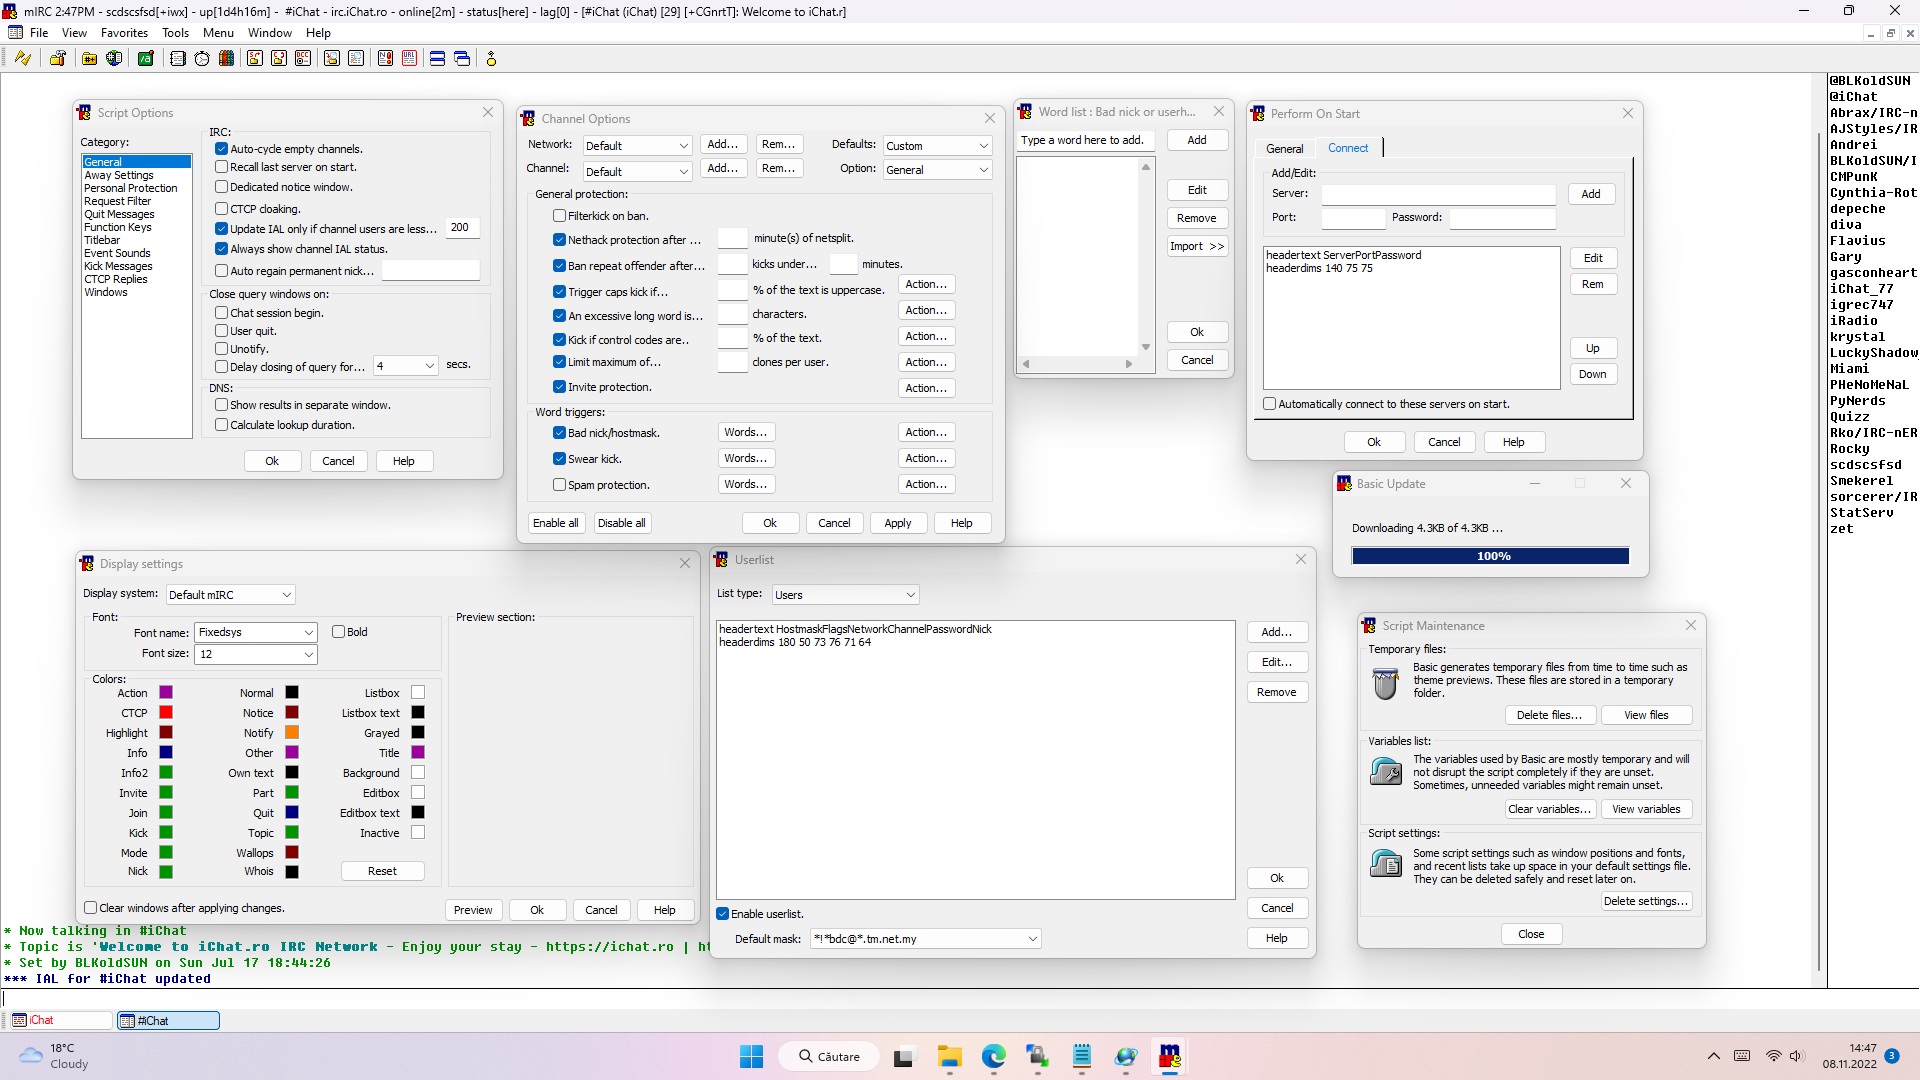Toggle Swear kick checkbox
The image size is (1920, 1080).
pos(560,459)
